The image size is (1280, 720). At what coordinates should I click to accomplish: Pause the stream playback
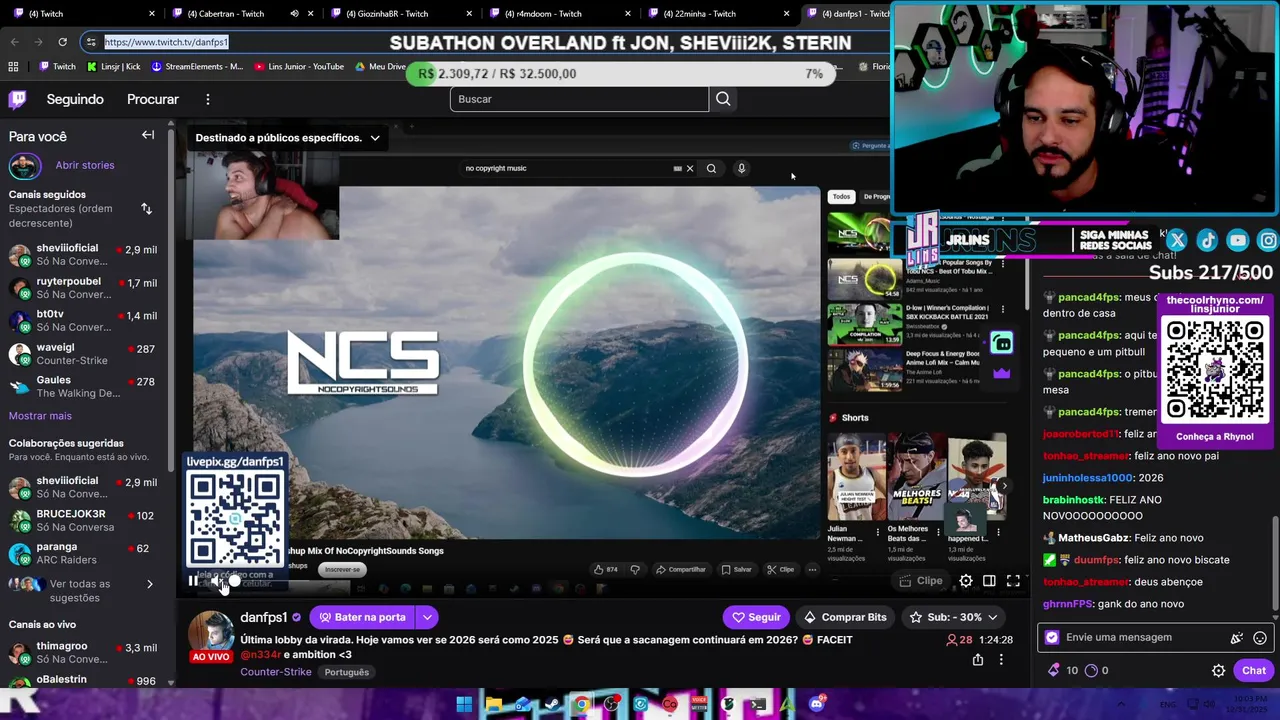193,580
